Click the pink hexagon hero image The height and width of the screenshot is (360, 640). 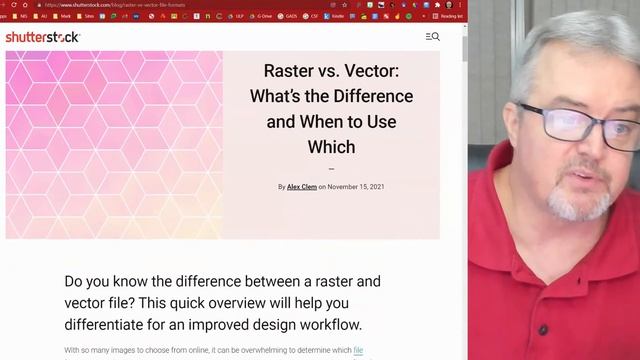114,145
